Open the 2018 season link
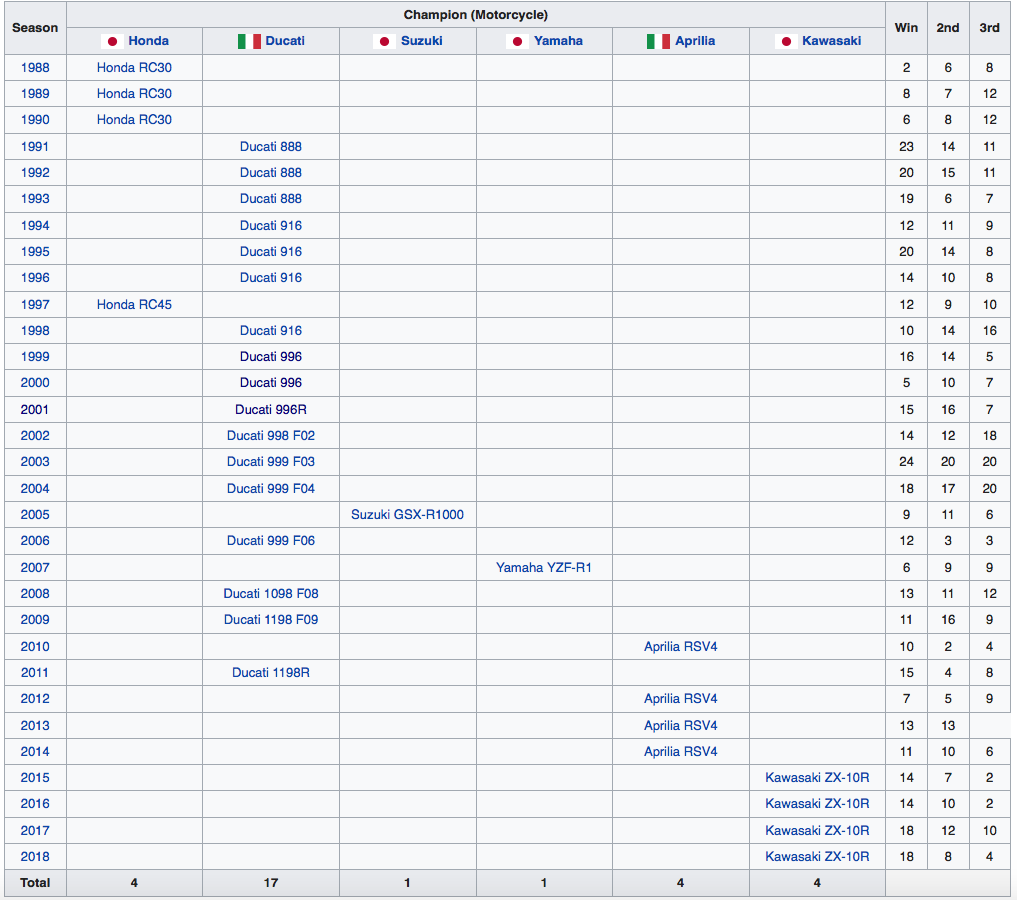 35,857
